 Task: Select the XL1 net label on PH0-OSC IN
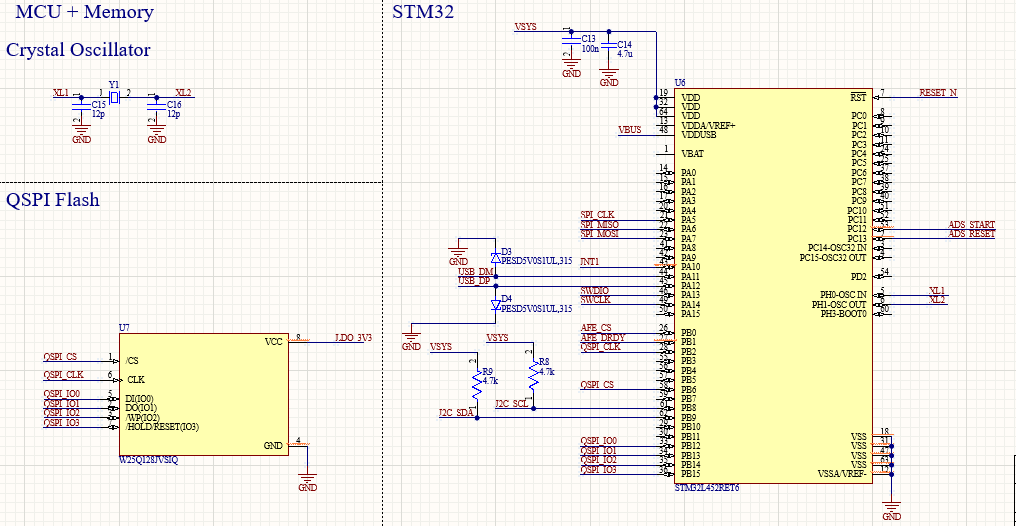937,290
